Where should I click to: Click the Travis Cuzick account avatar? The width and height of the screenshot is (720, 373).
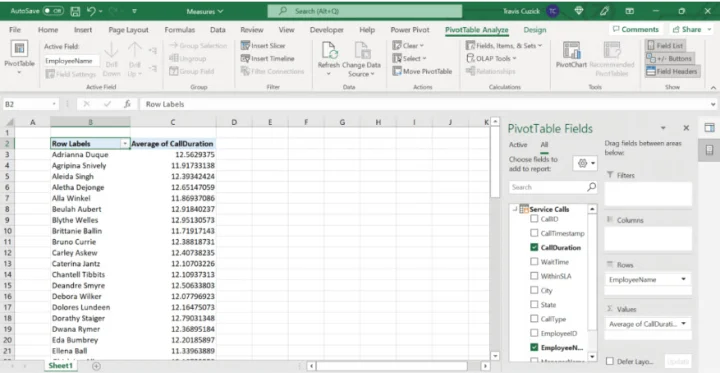(x=553, y=11)
